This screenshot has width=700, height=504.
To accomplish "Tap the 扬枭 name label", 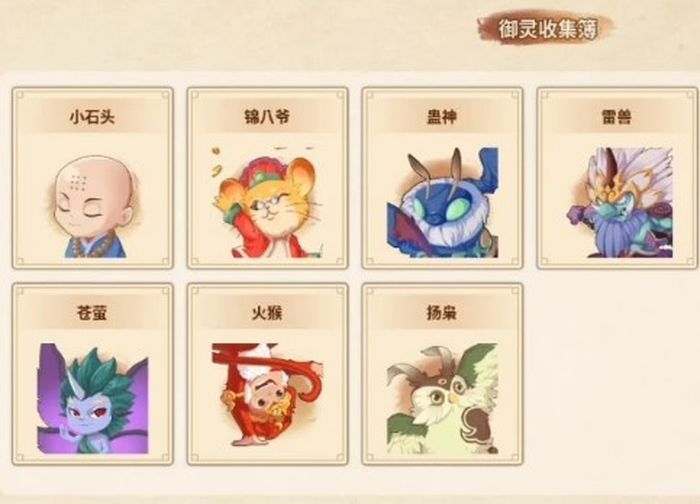I will [x=442, y=312].
